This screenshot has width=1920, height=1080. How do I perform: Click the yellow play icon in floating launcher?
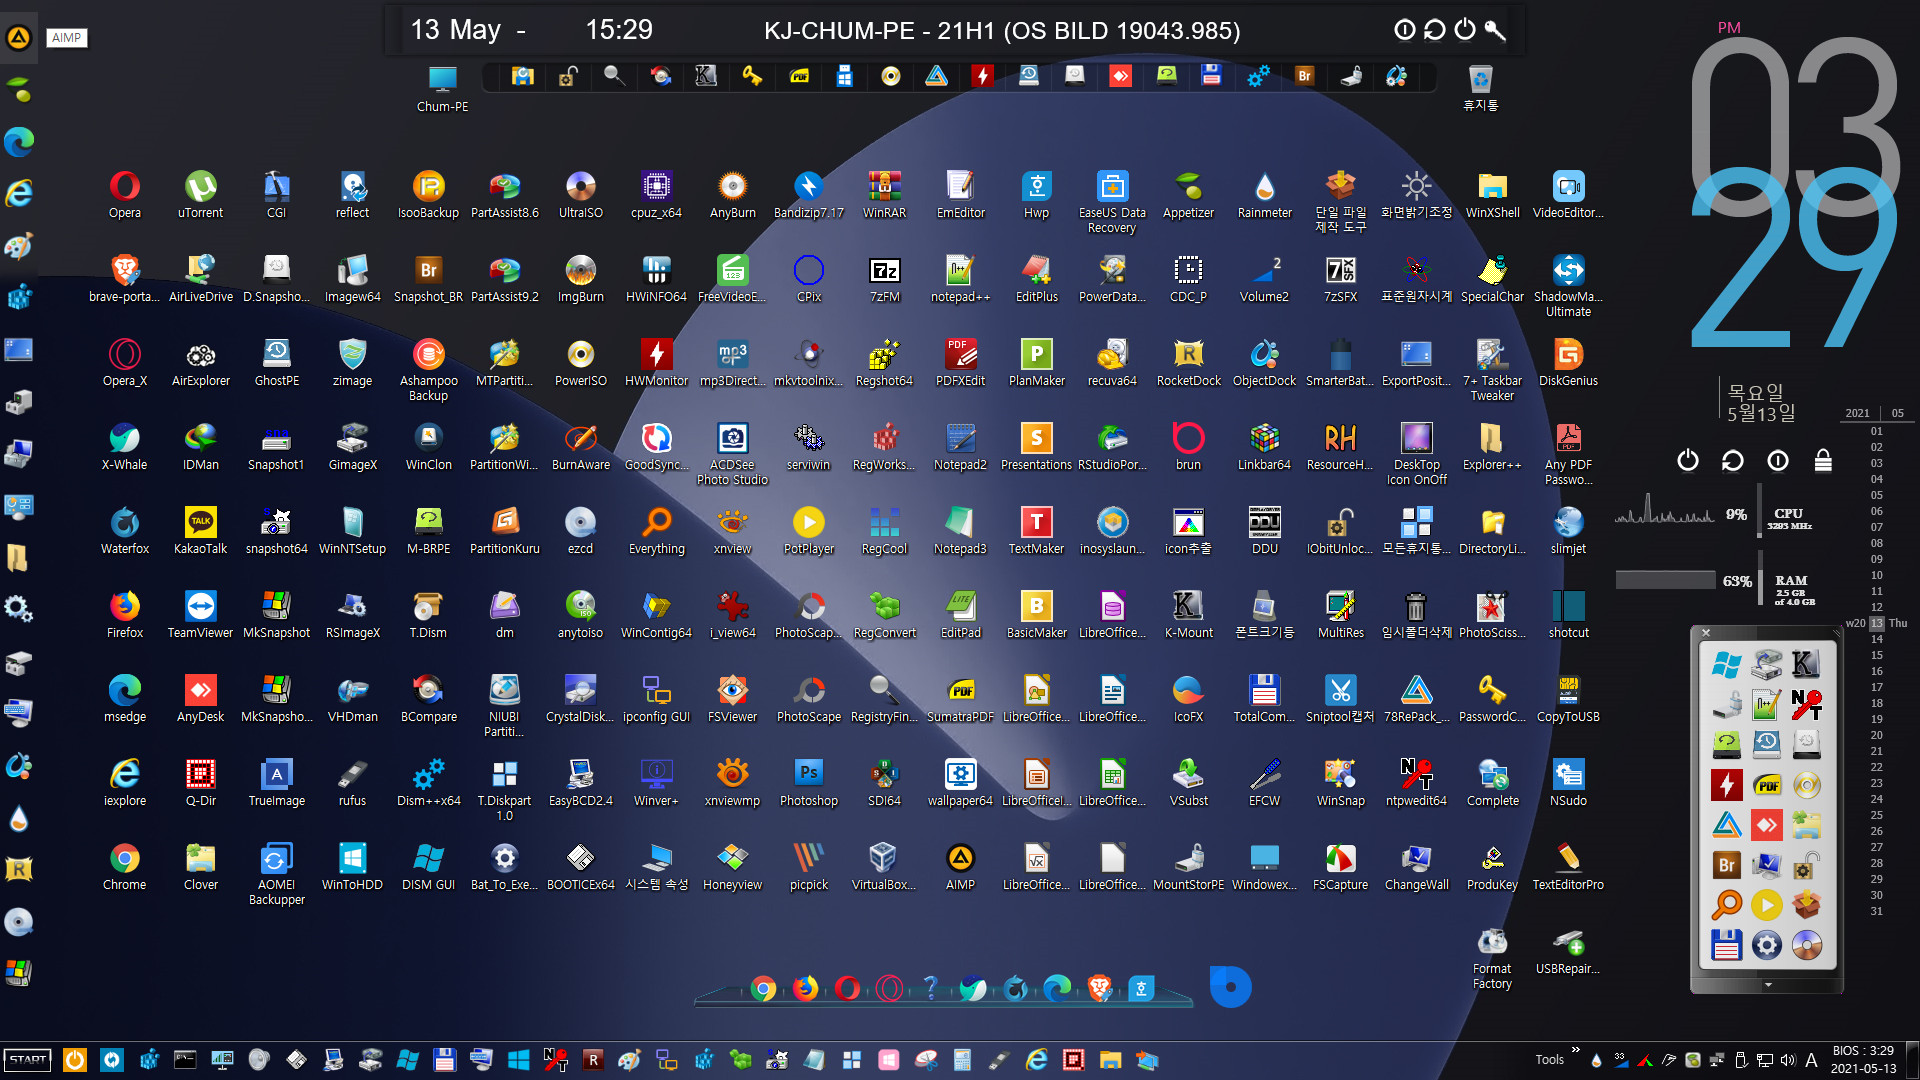tap(1767, 905)
